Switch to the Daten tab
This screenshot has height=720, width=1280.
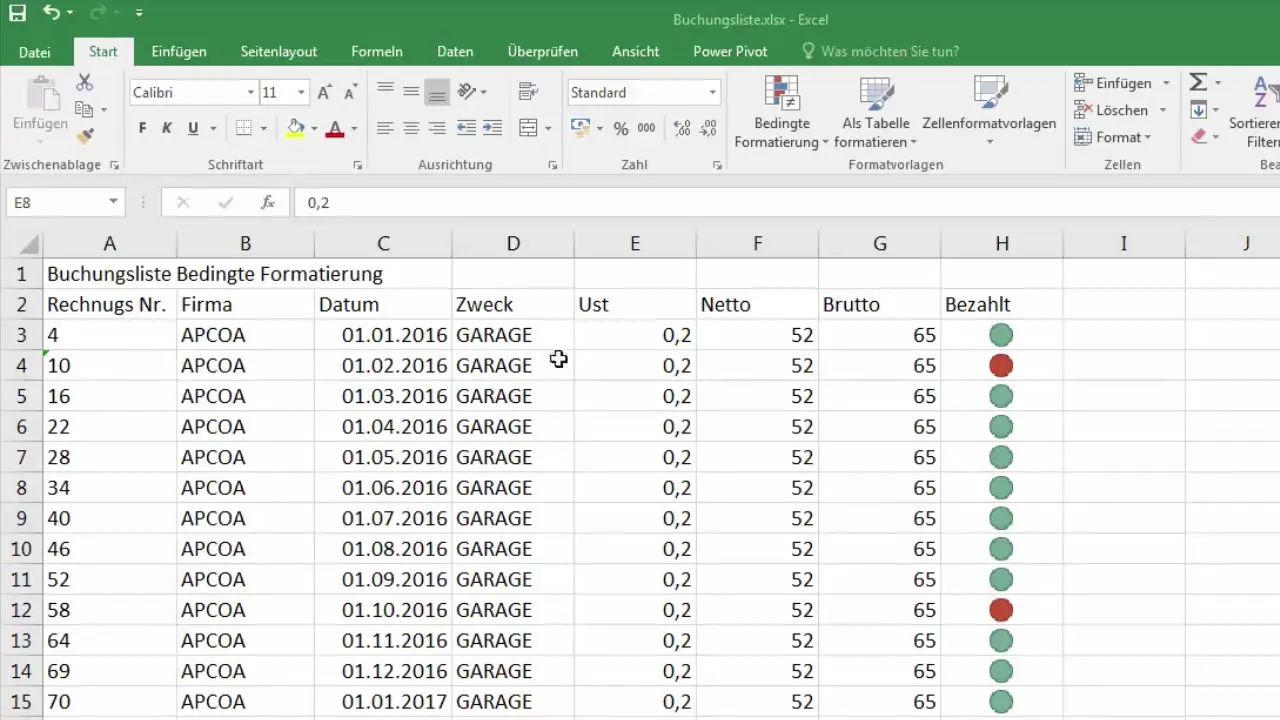pos(455,52)
